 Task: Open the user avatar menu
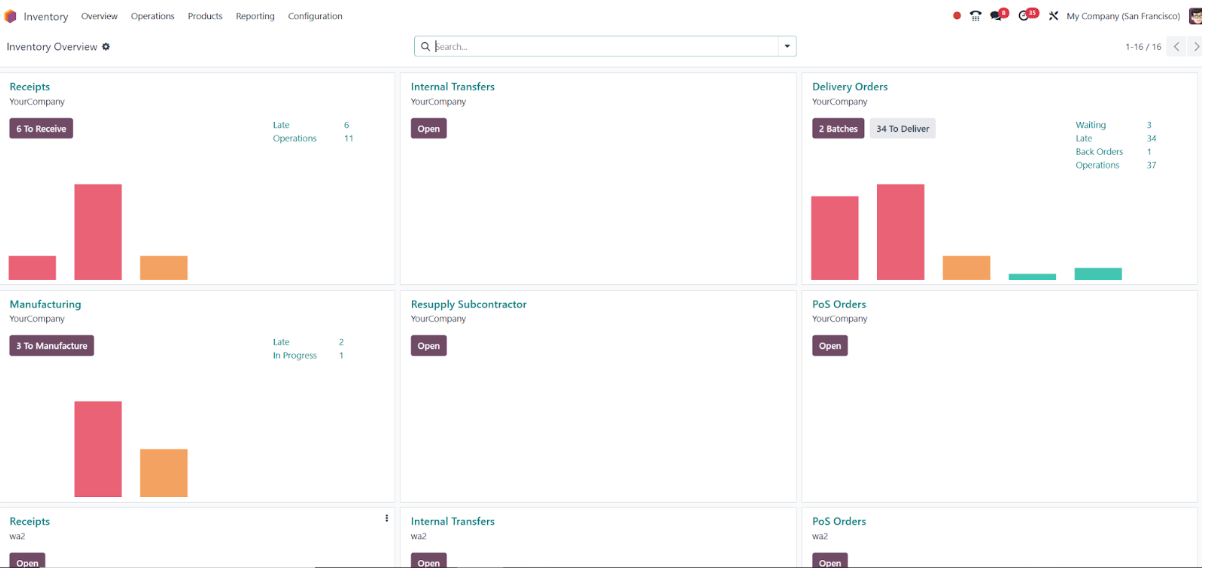1195,16
